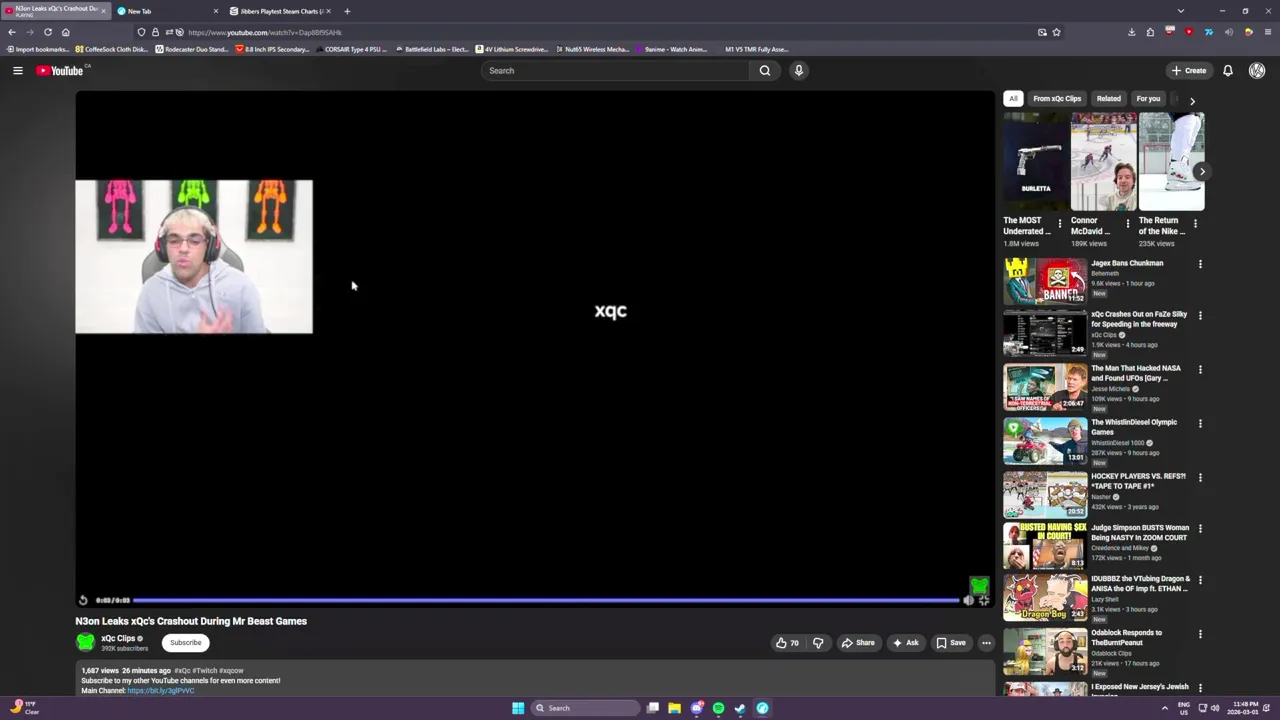Open a new browser tab with plus
1280x720 pixels.
tap(347, 11)
